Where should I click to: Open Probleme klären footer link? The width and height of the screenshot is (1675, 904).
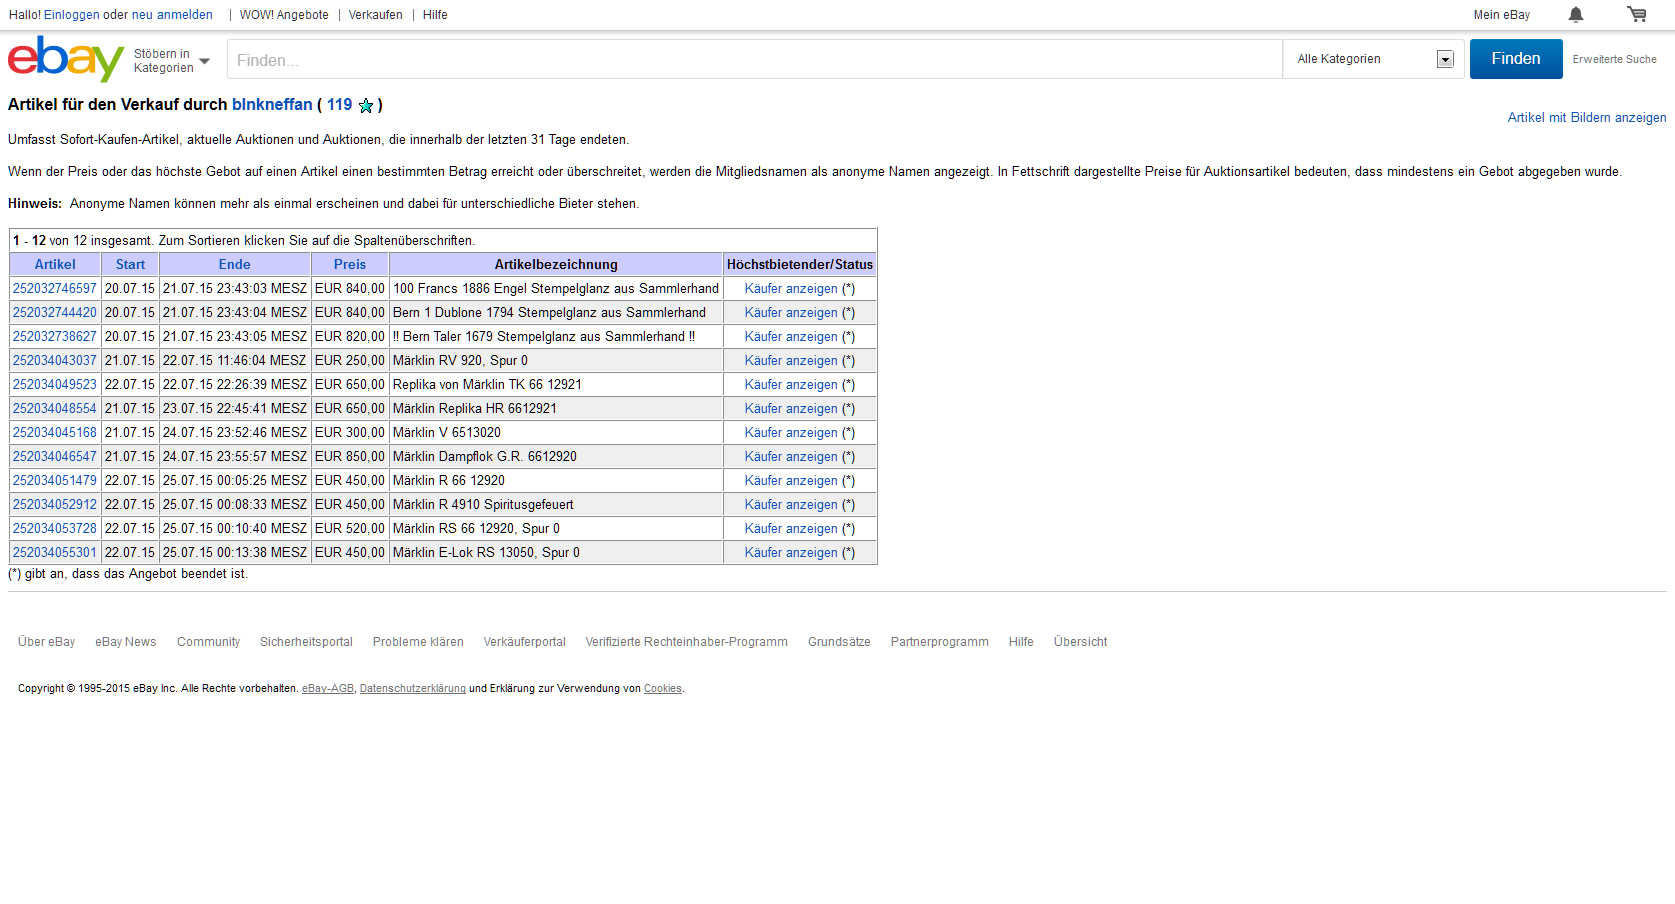pos(418,642)
